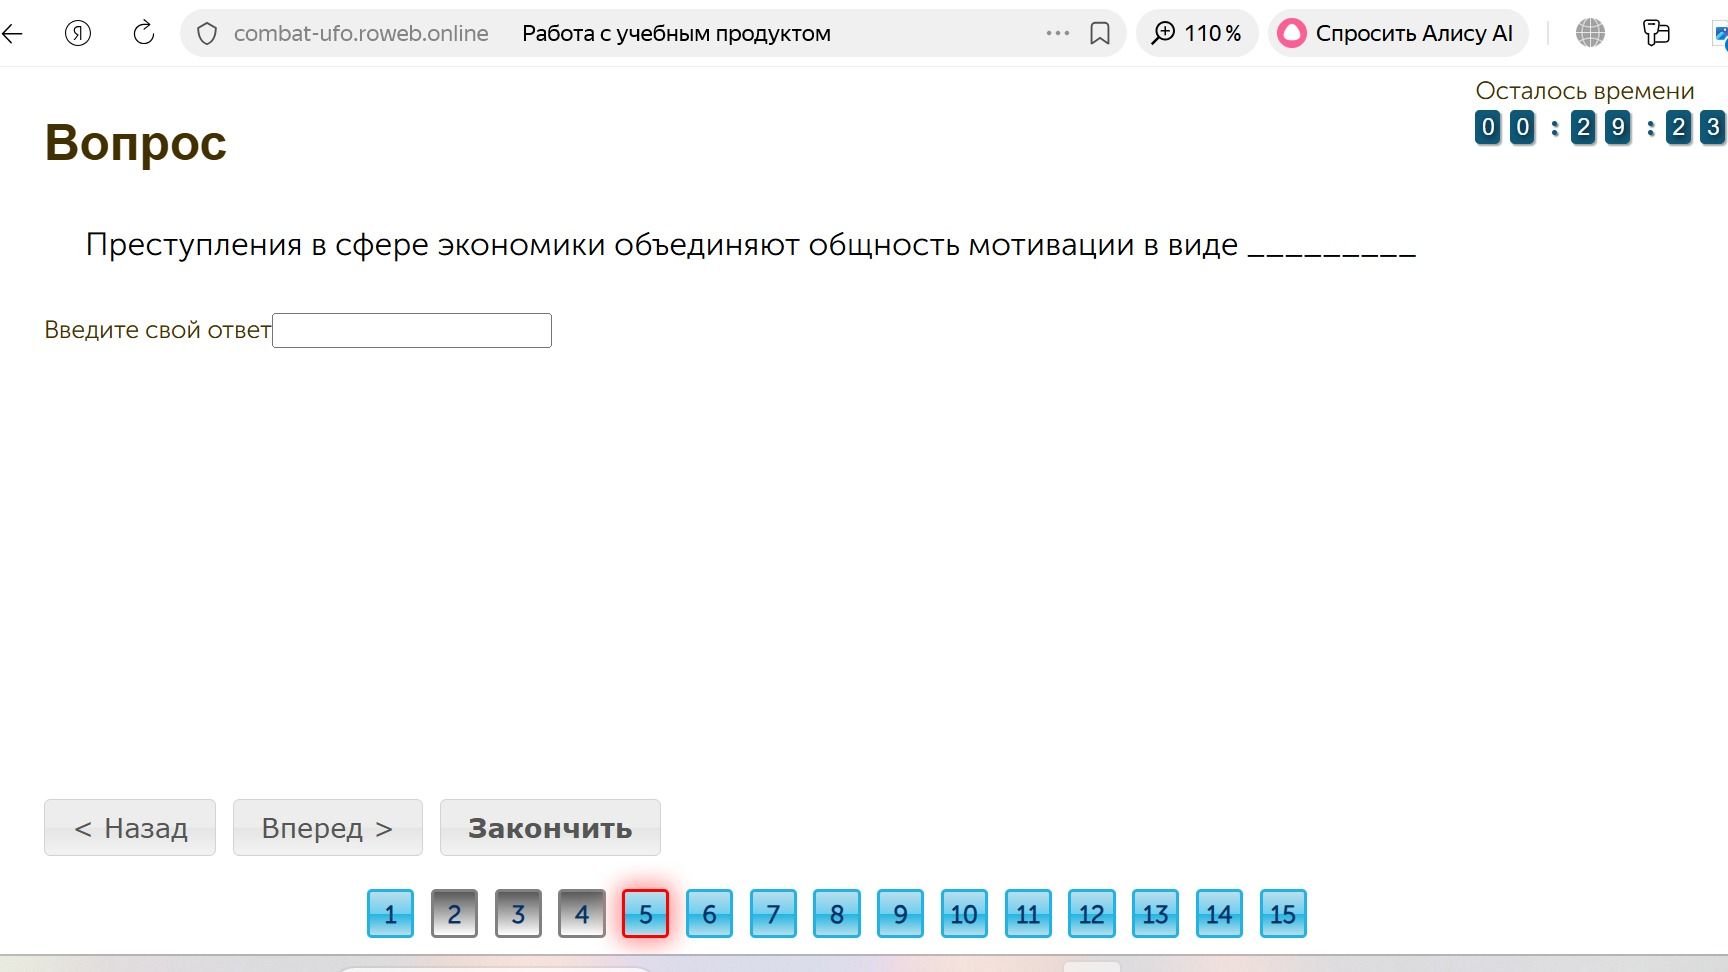The image size is (1728, 972).
Task: Finish the test with Закончить
Action: pos(550,828)
